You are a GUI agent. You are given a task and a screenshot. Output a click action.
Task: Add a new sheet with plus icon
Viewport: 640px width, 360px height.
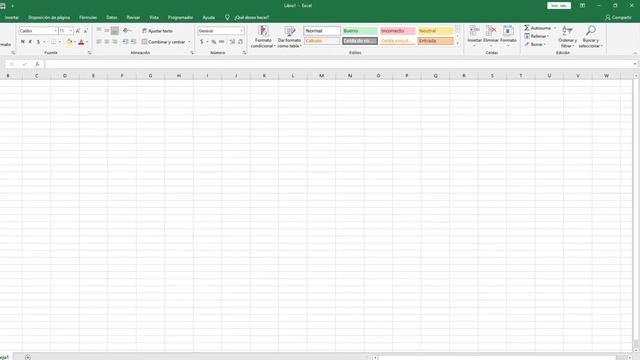tap(28, 357)
